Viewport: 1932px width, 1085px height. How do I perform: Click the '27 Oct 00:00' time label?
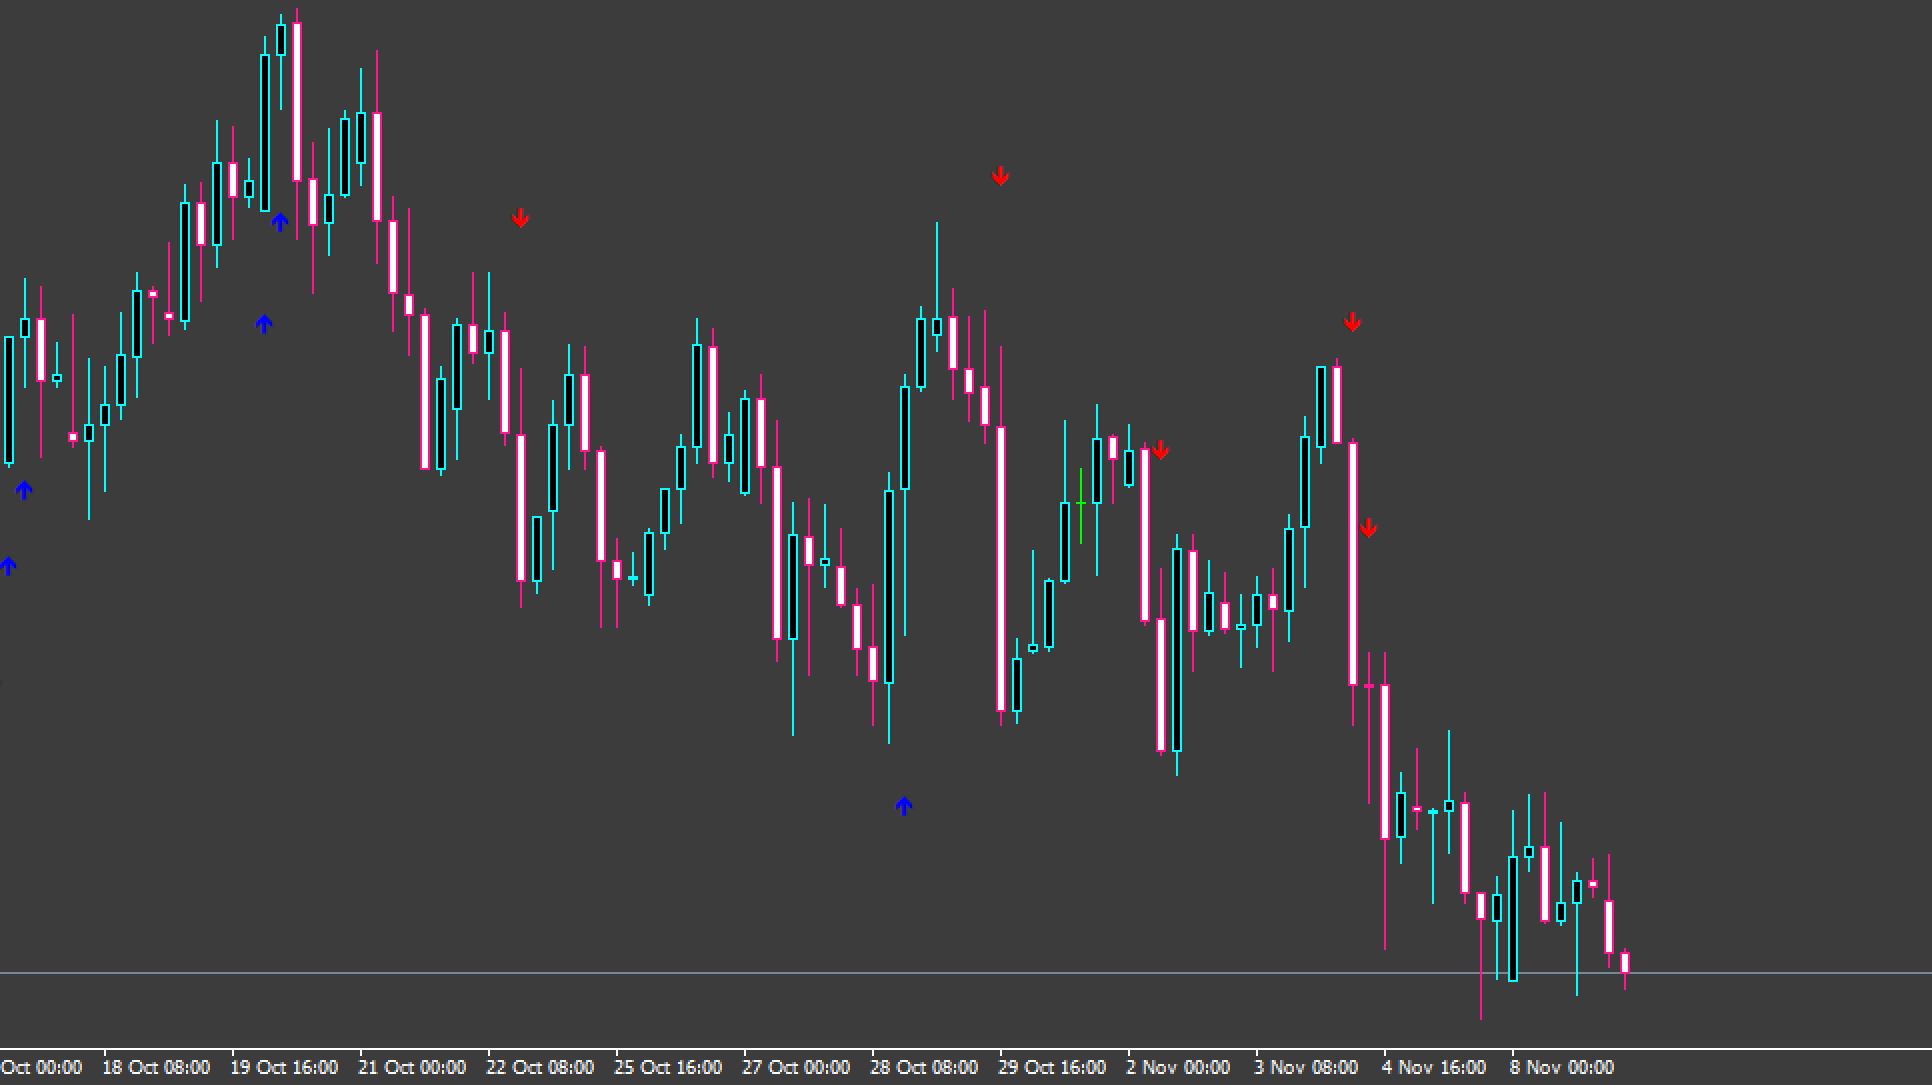coord(796,1067)
